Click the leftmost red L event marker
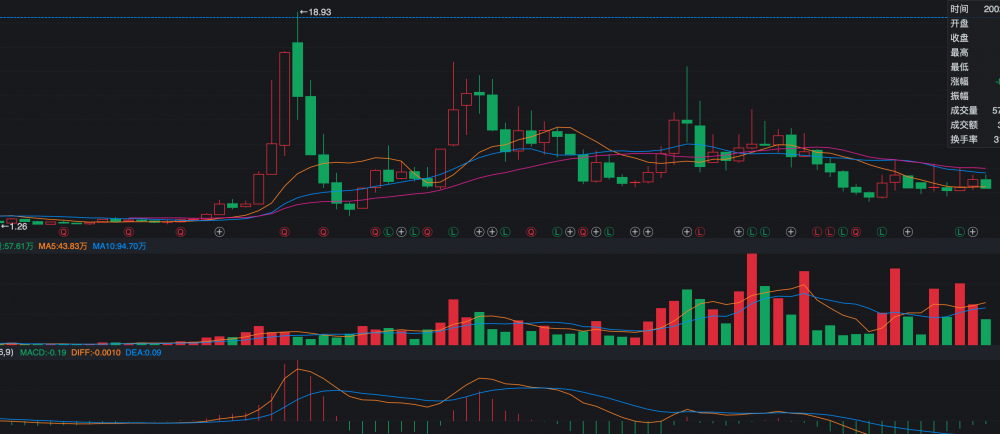 [x=700, y=232]
